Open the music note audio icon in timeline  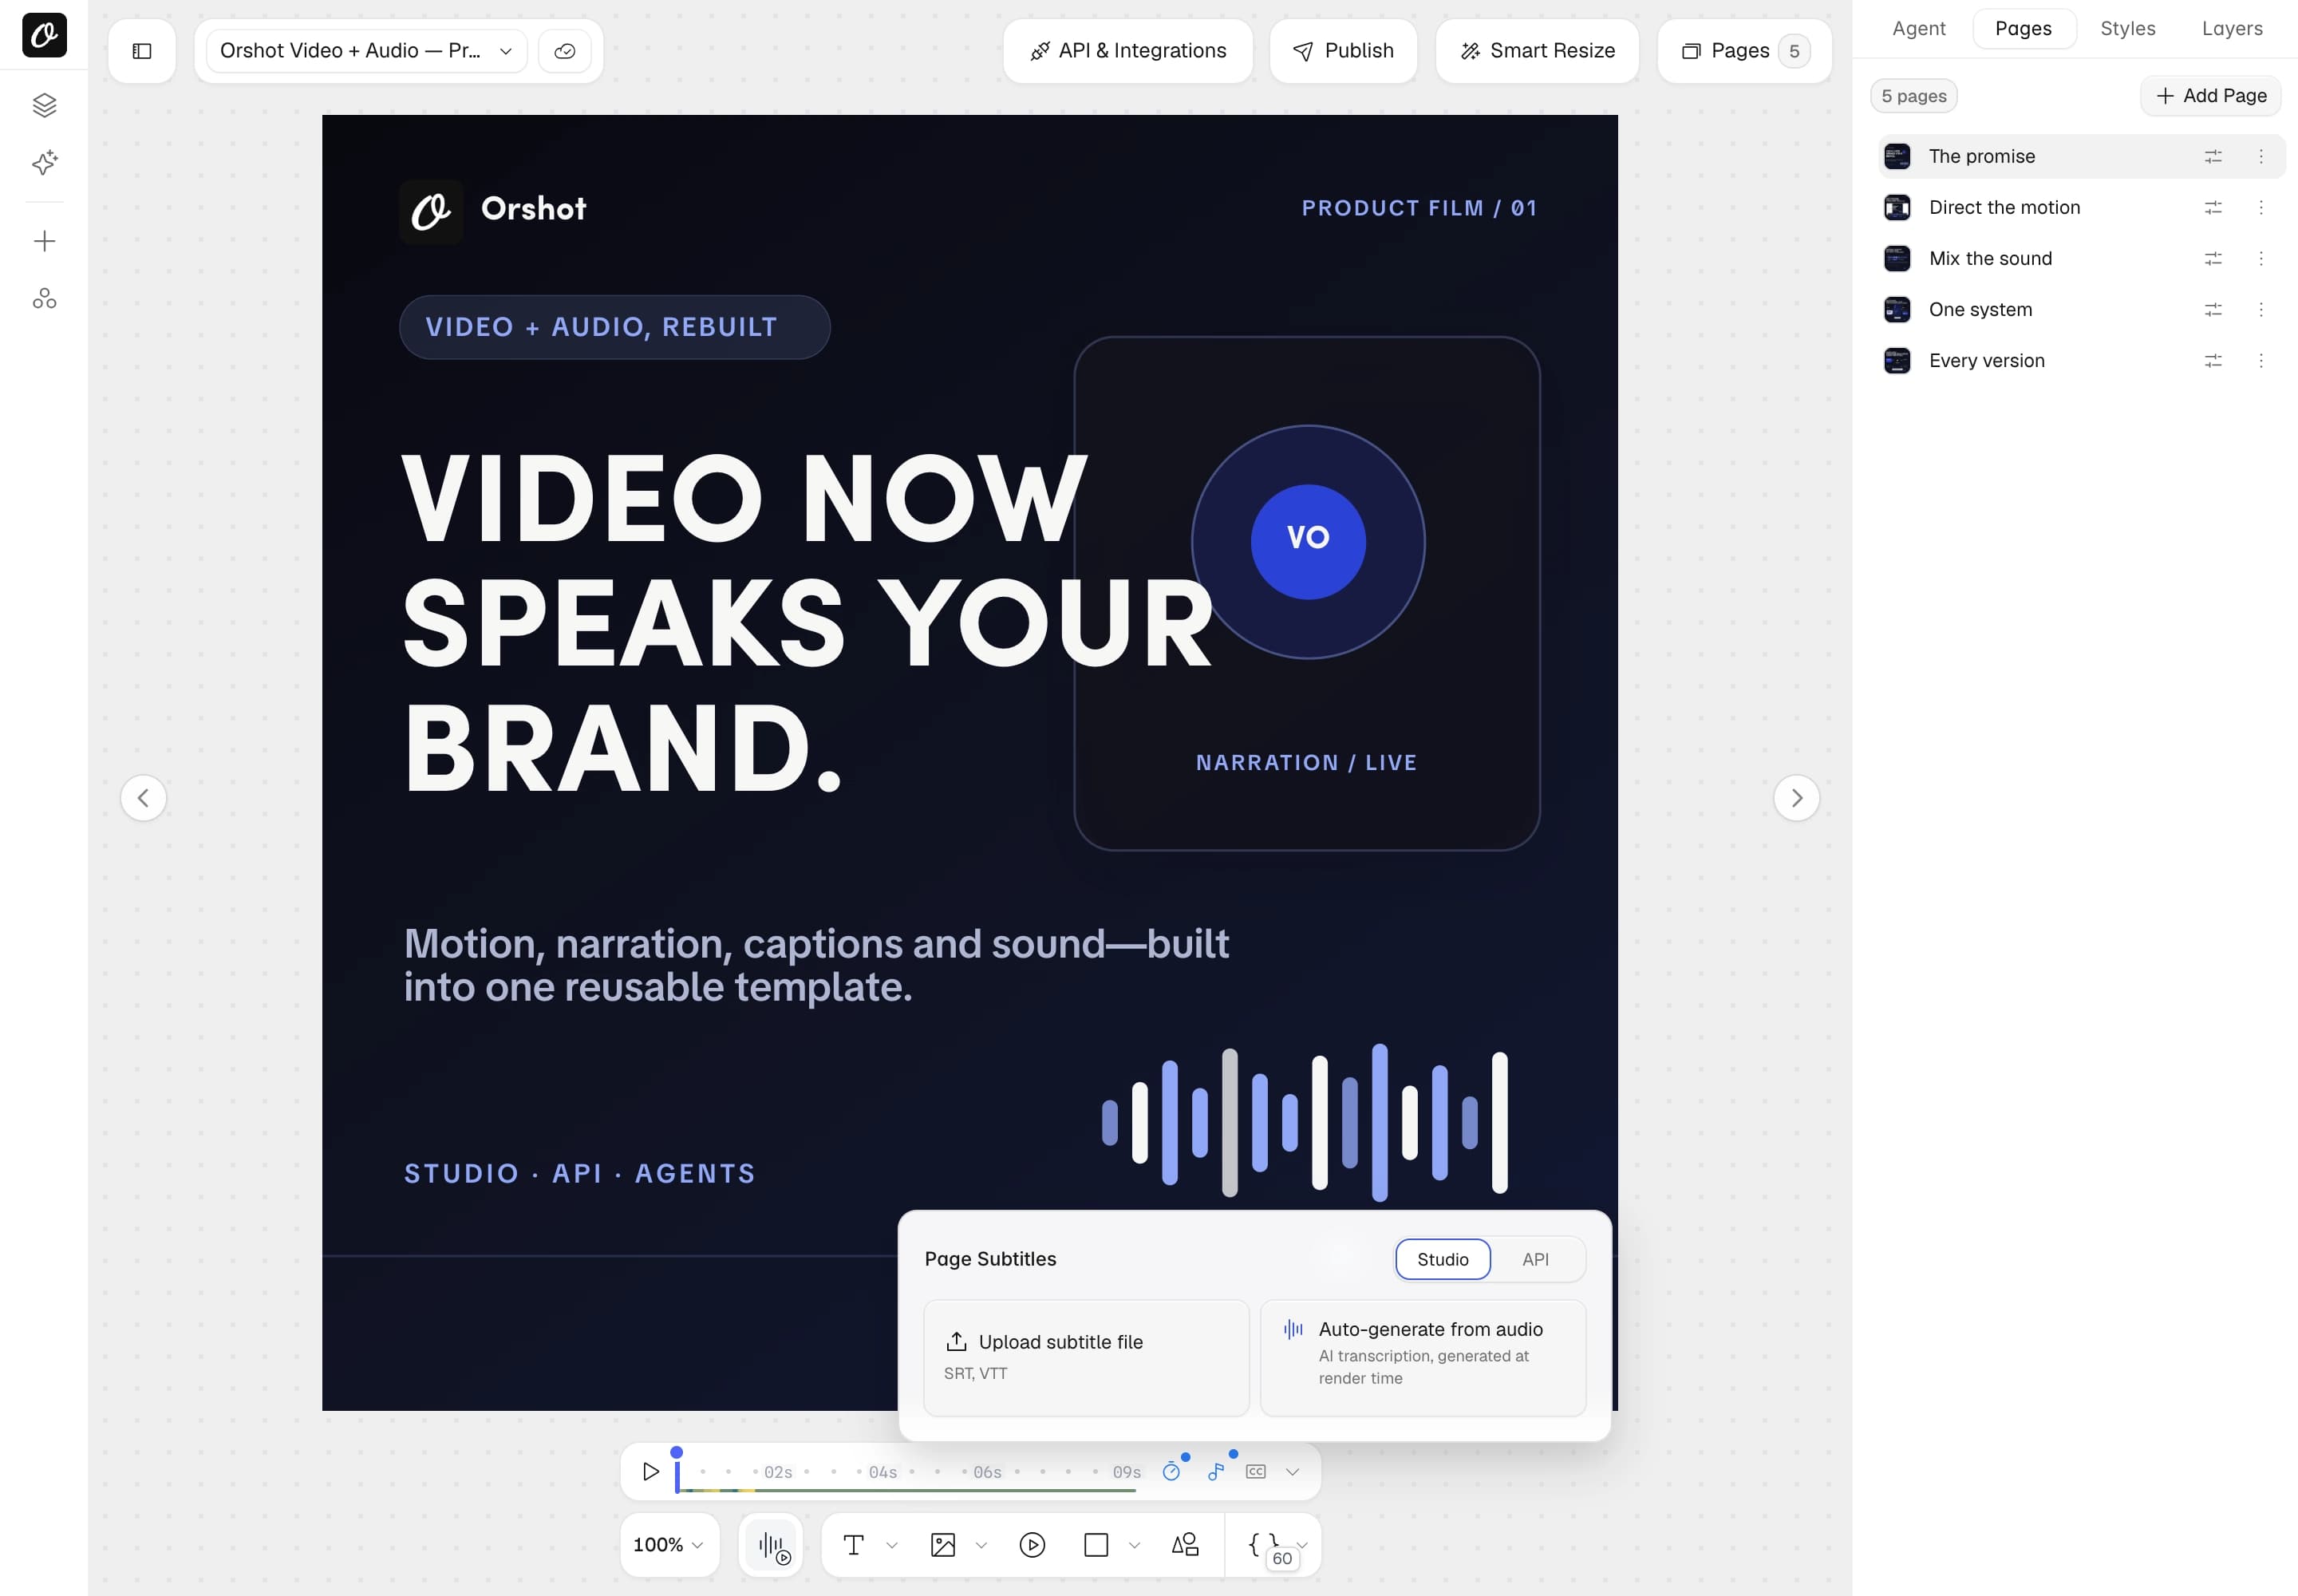(1216, 1471)
